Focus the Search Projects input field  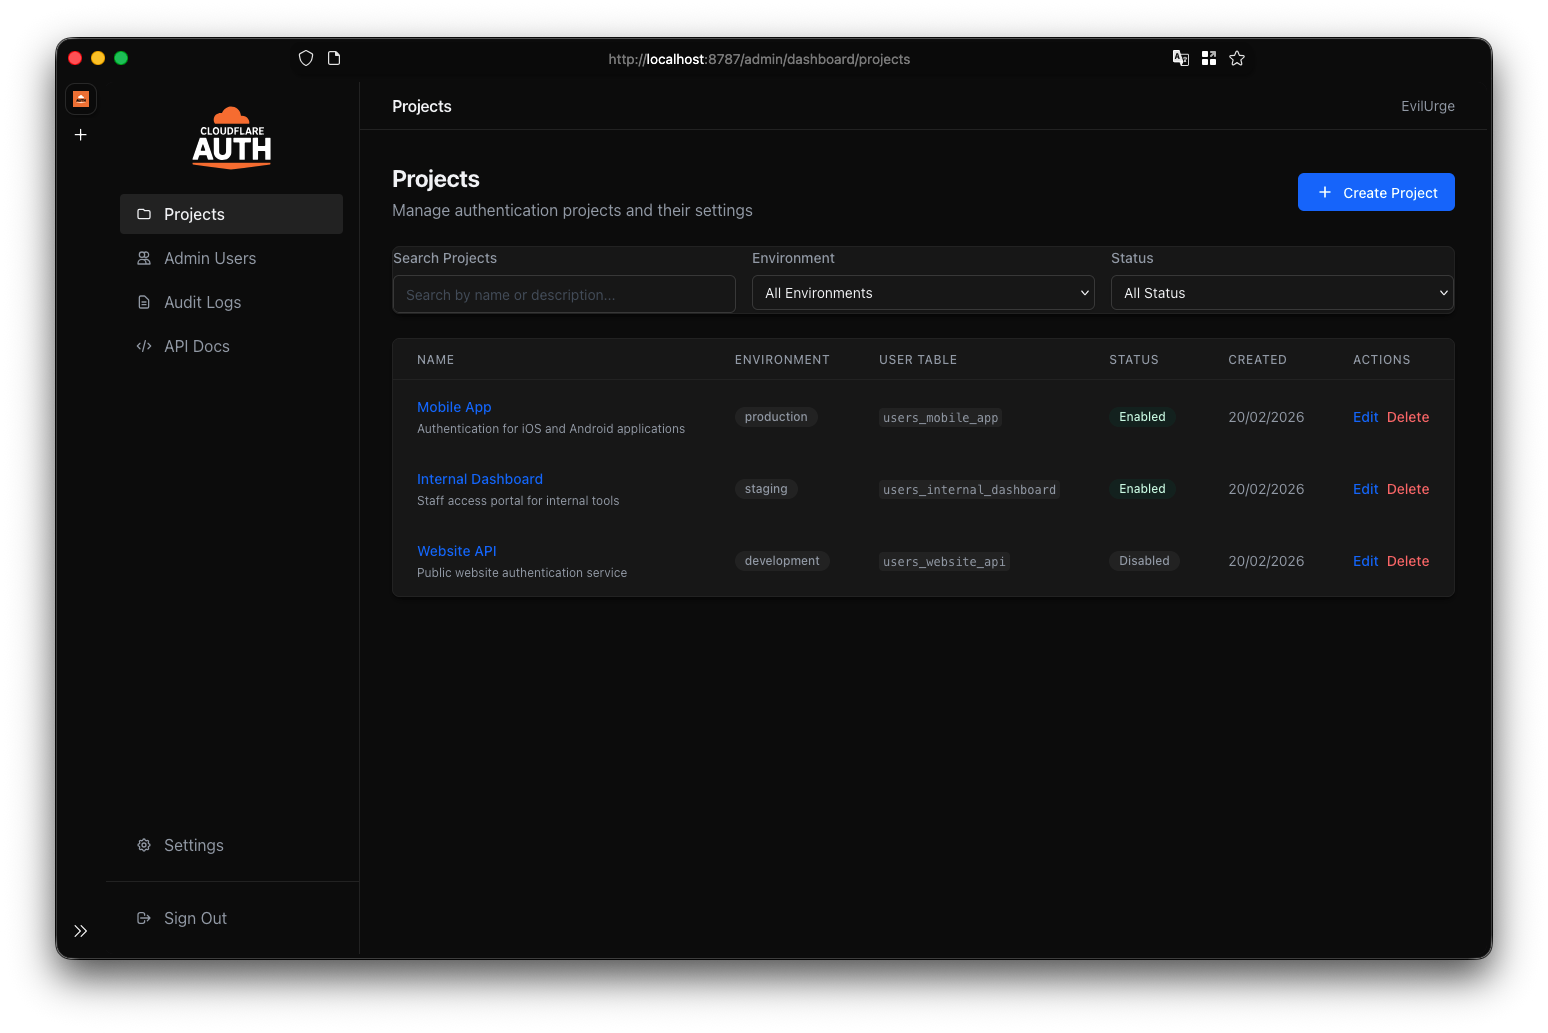564,294
